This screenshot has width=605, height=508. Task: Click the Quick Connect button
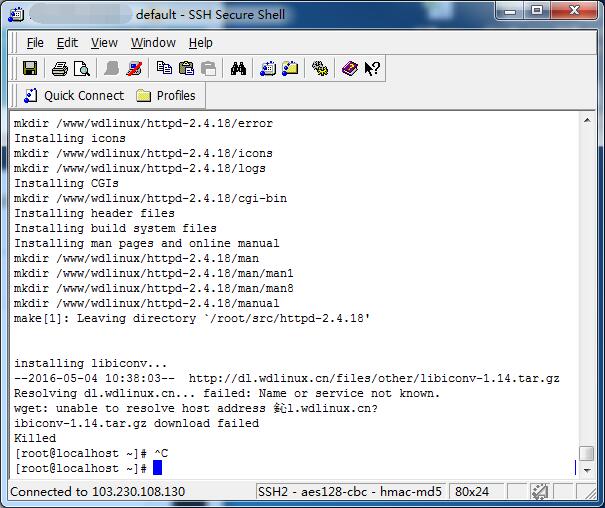tap(74, 96)
